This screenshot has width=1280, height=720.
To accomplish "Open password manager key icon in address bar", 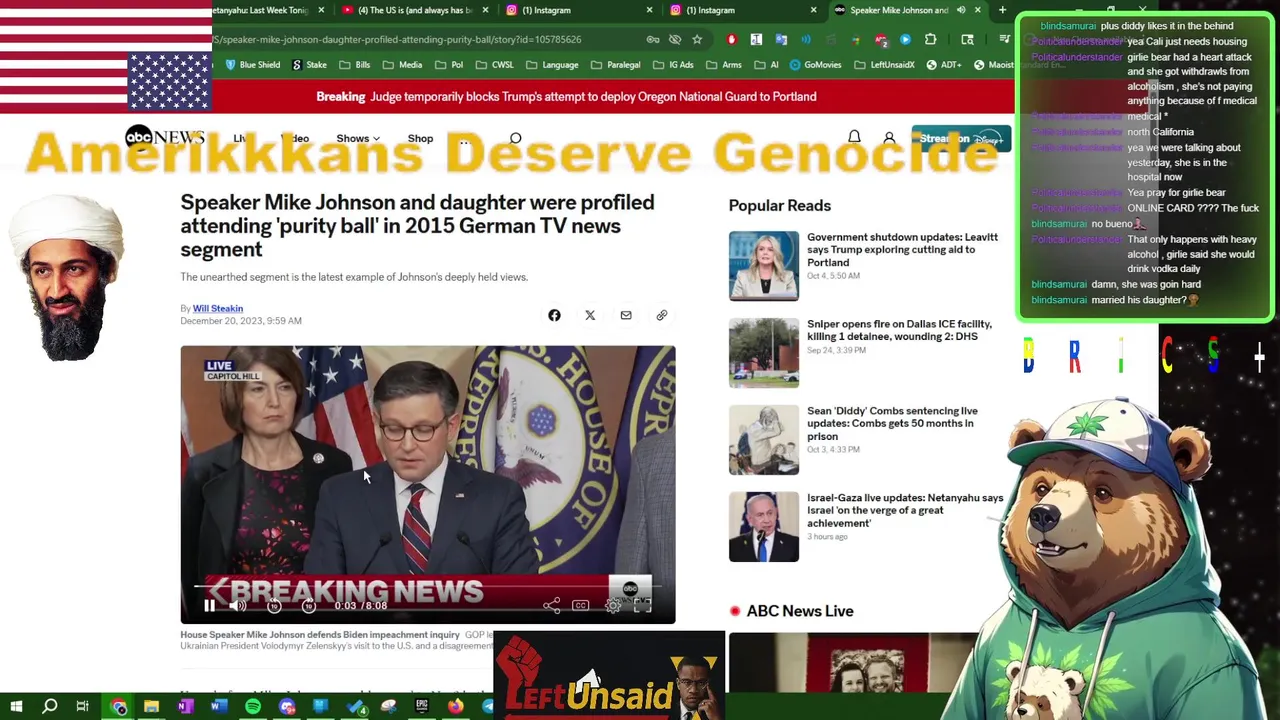I will pos(653,39).
